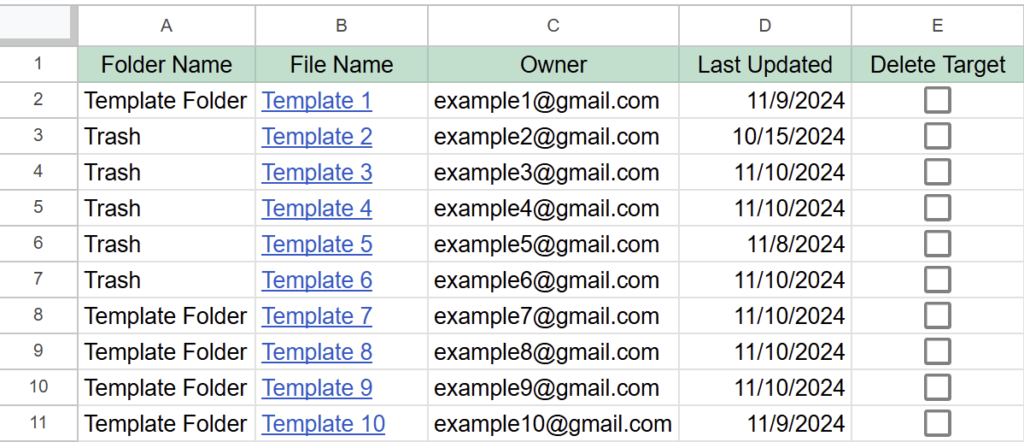Image resolution: width=1024 pixels, height=442 pixels.
Task: Mark Template 7 row's Delete Target checkbox
Action: (937, 316)
